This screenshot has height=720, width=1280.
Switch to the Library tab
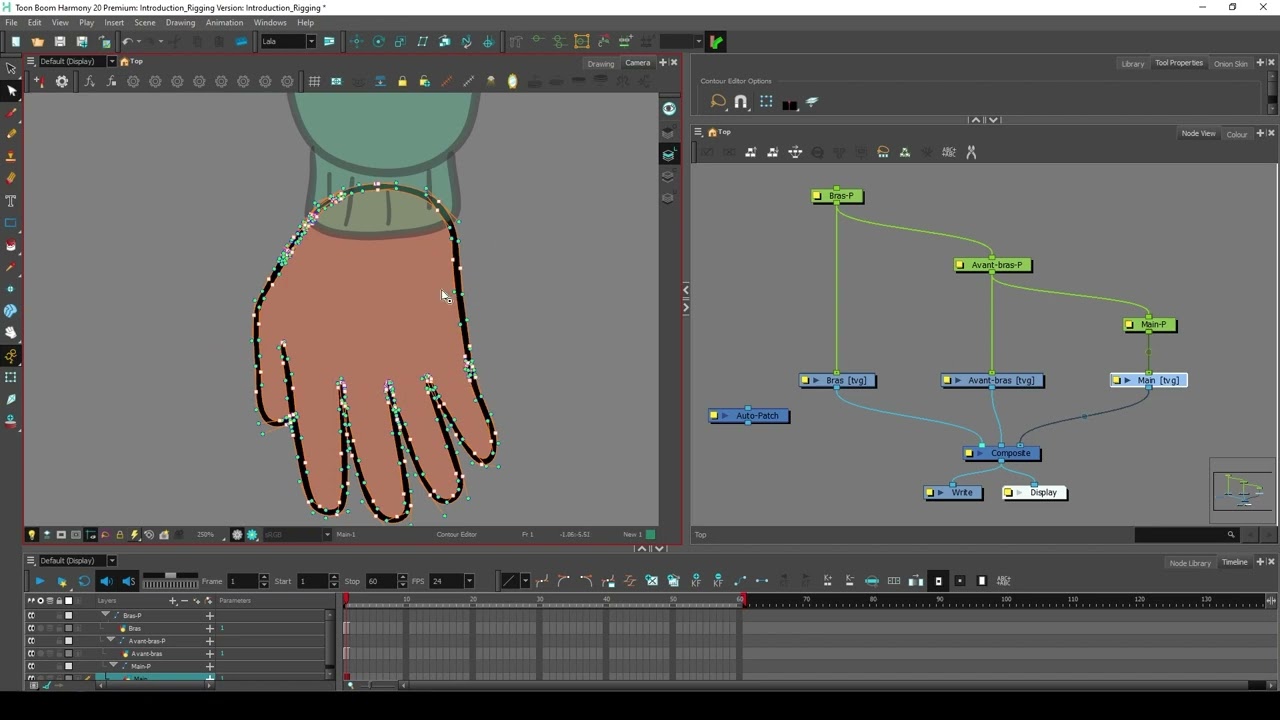1133,63
